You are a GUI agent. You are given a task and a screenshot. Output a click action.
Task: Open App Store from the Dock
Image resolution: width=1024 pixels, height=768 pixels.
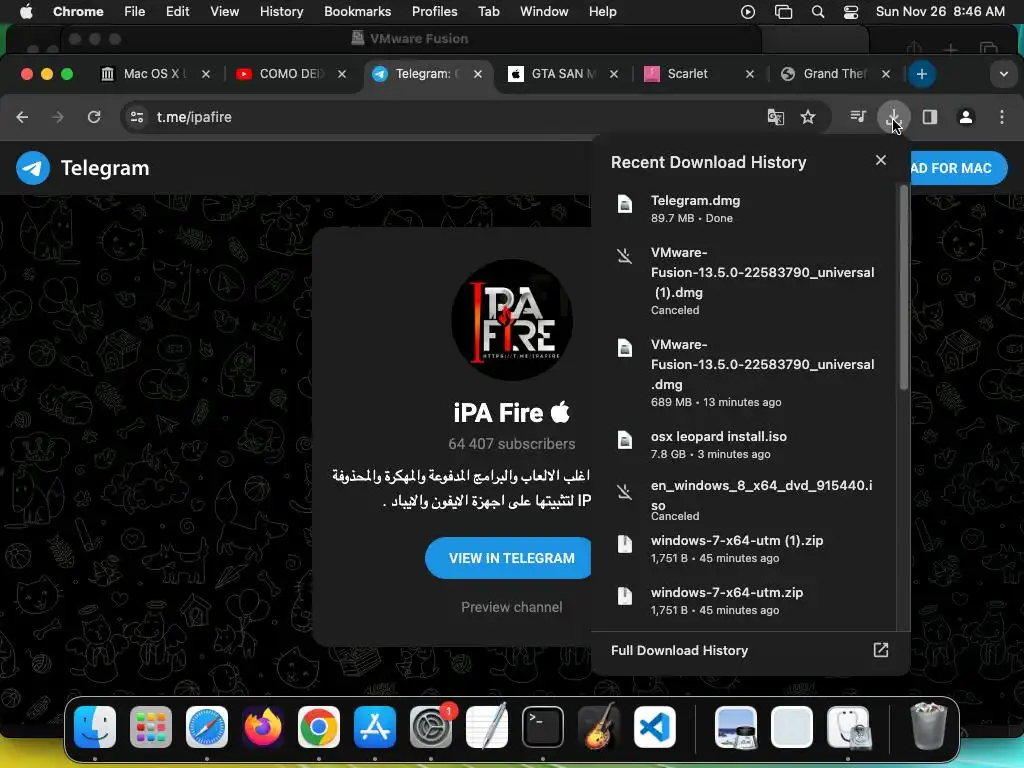tap(375, 727)
